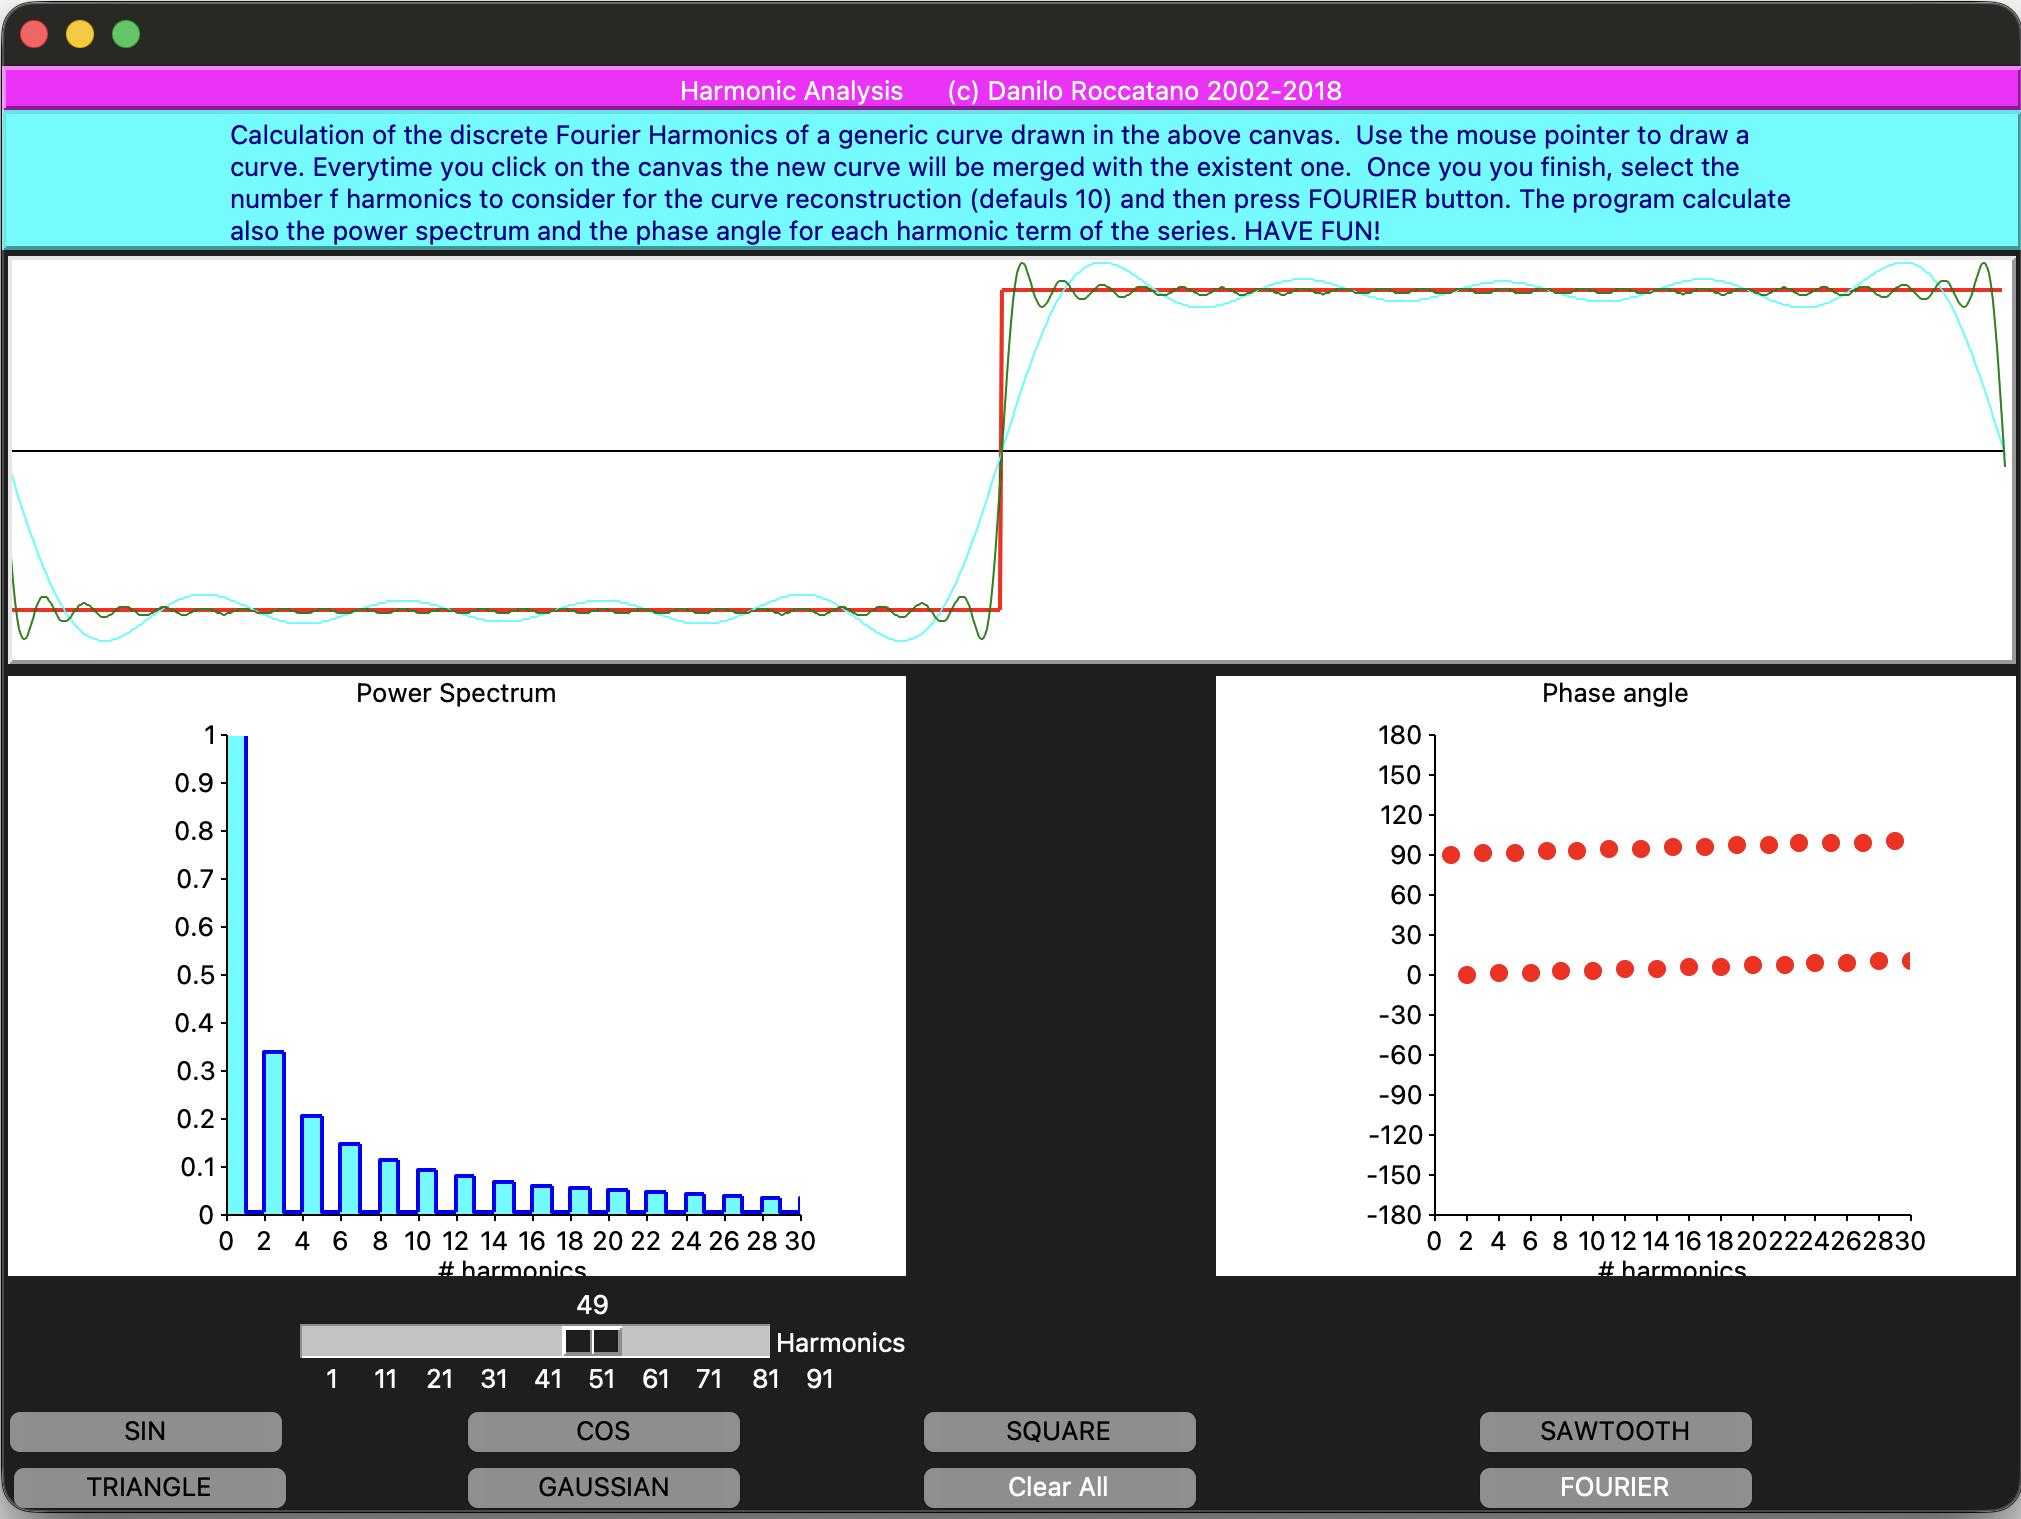Generate a SQUARE wave curve
This screenshot has height=1519, width=2021.
coord(1059,1431)
